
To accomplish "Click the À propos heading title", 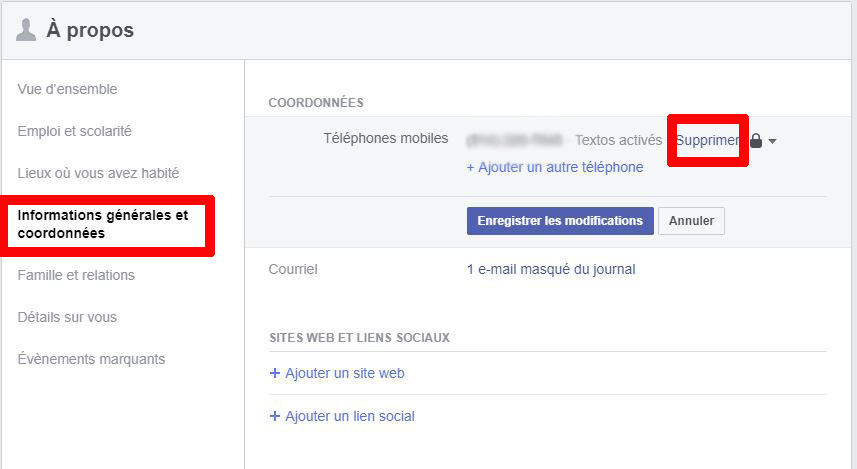I will [x=90, y=30].
